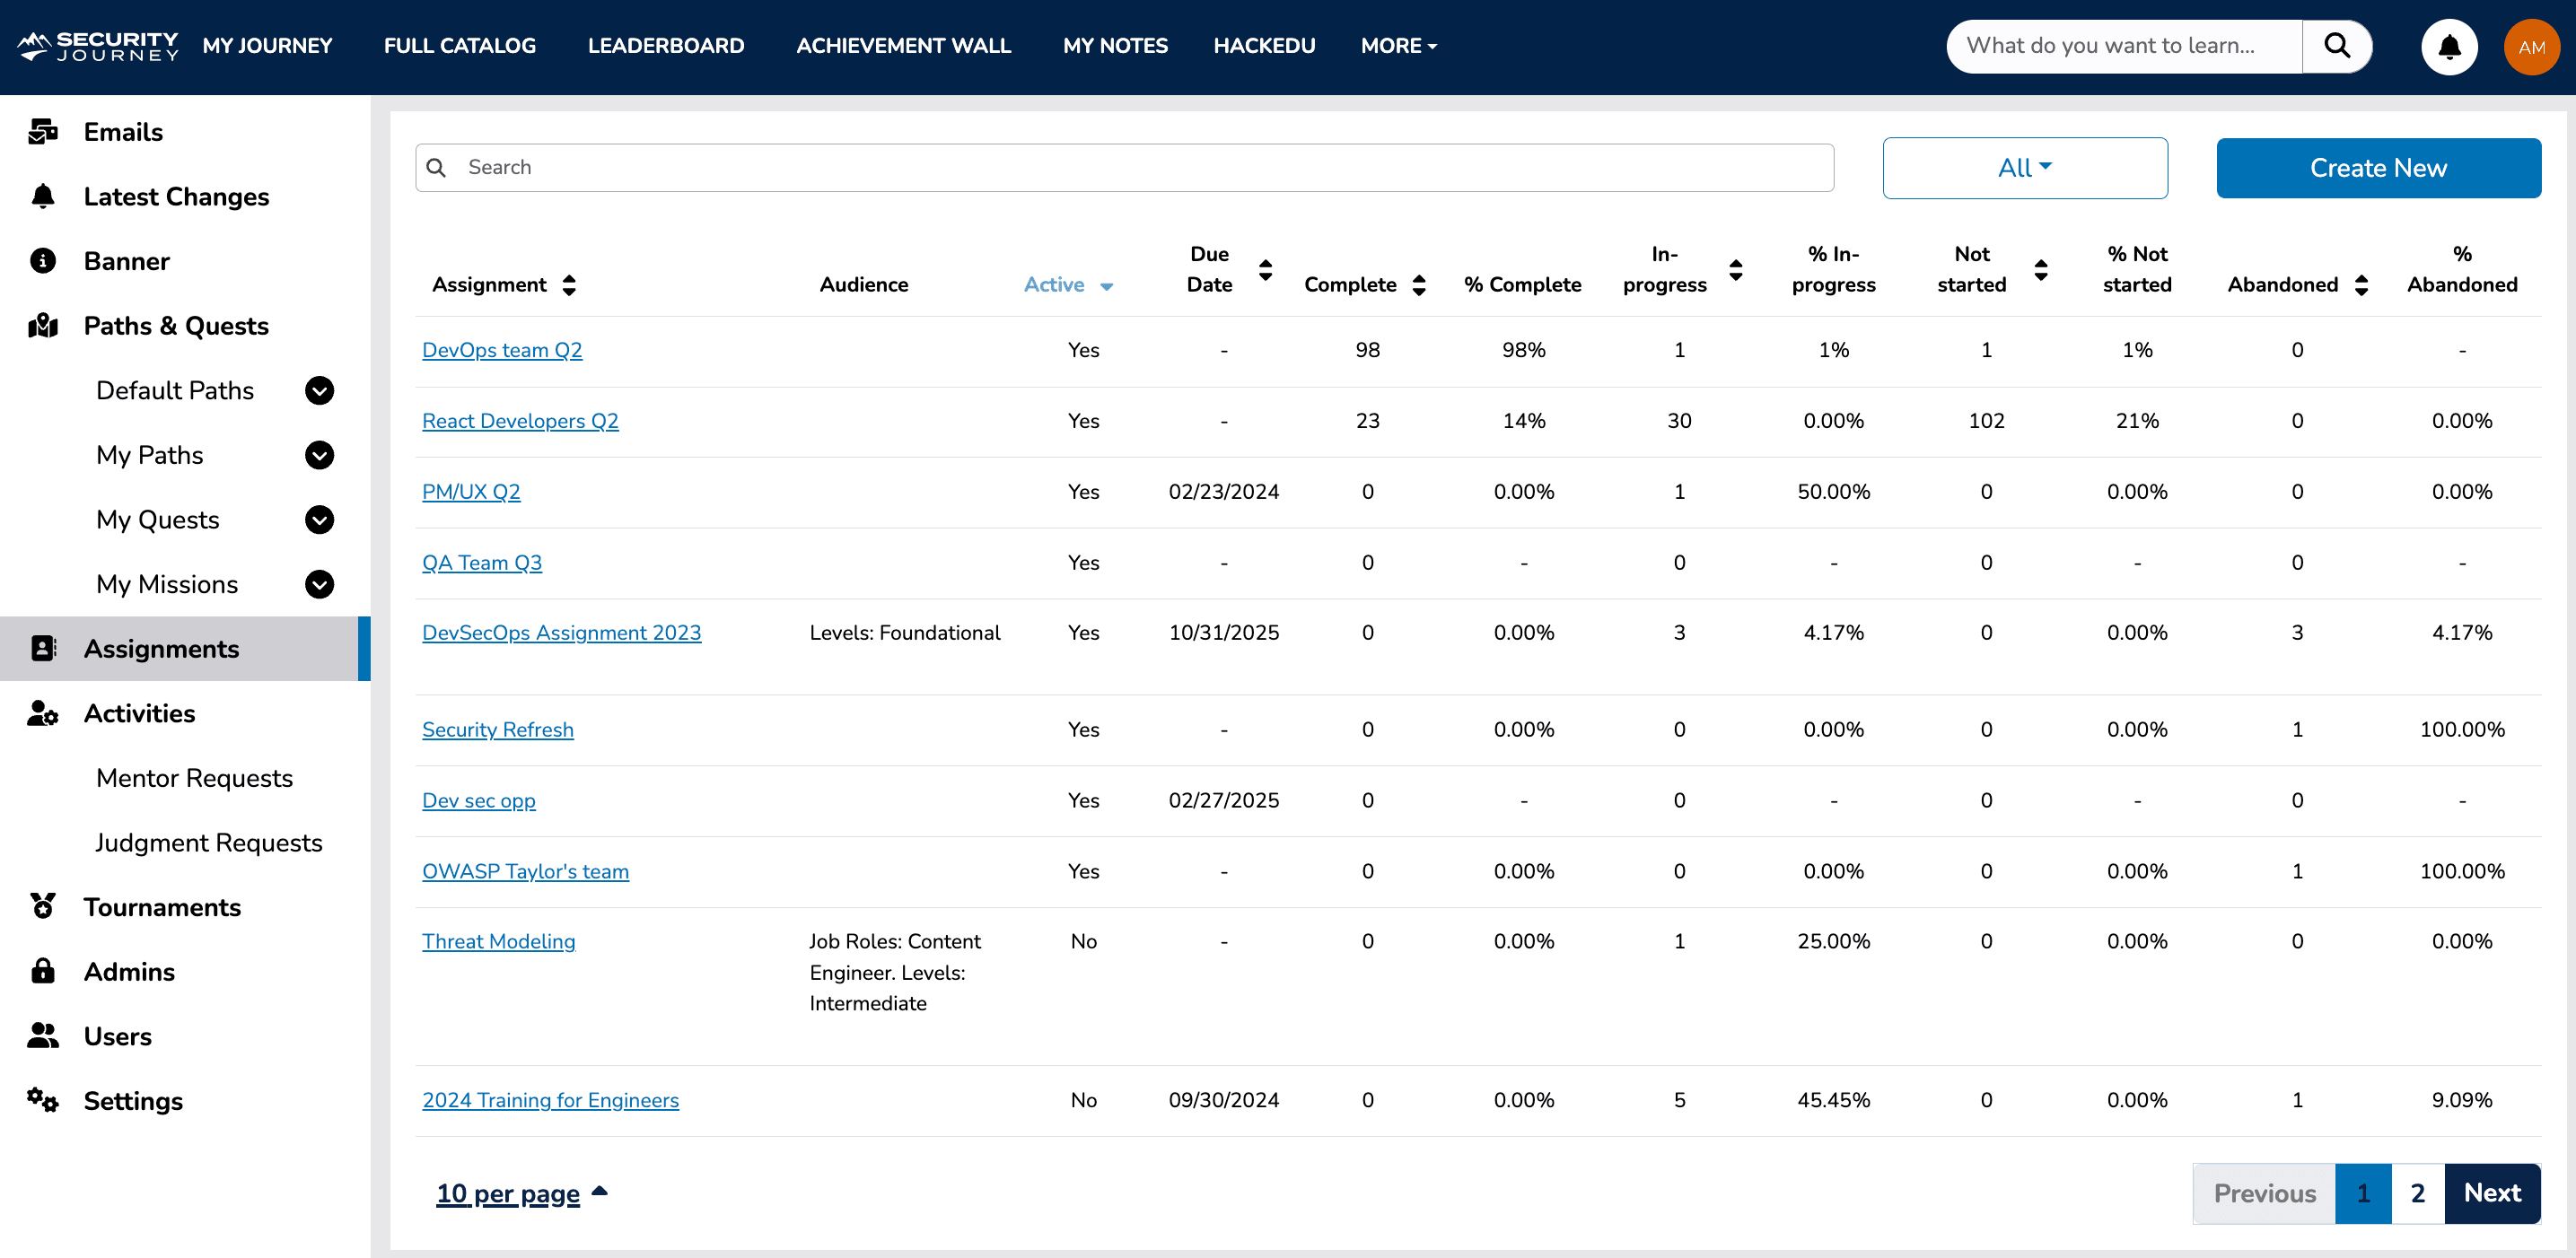
Task: Click the assignments Search input field
Action: (x=1140, y=168)
